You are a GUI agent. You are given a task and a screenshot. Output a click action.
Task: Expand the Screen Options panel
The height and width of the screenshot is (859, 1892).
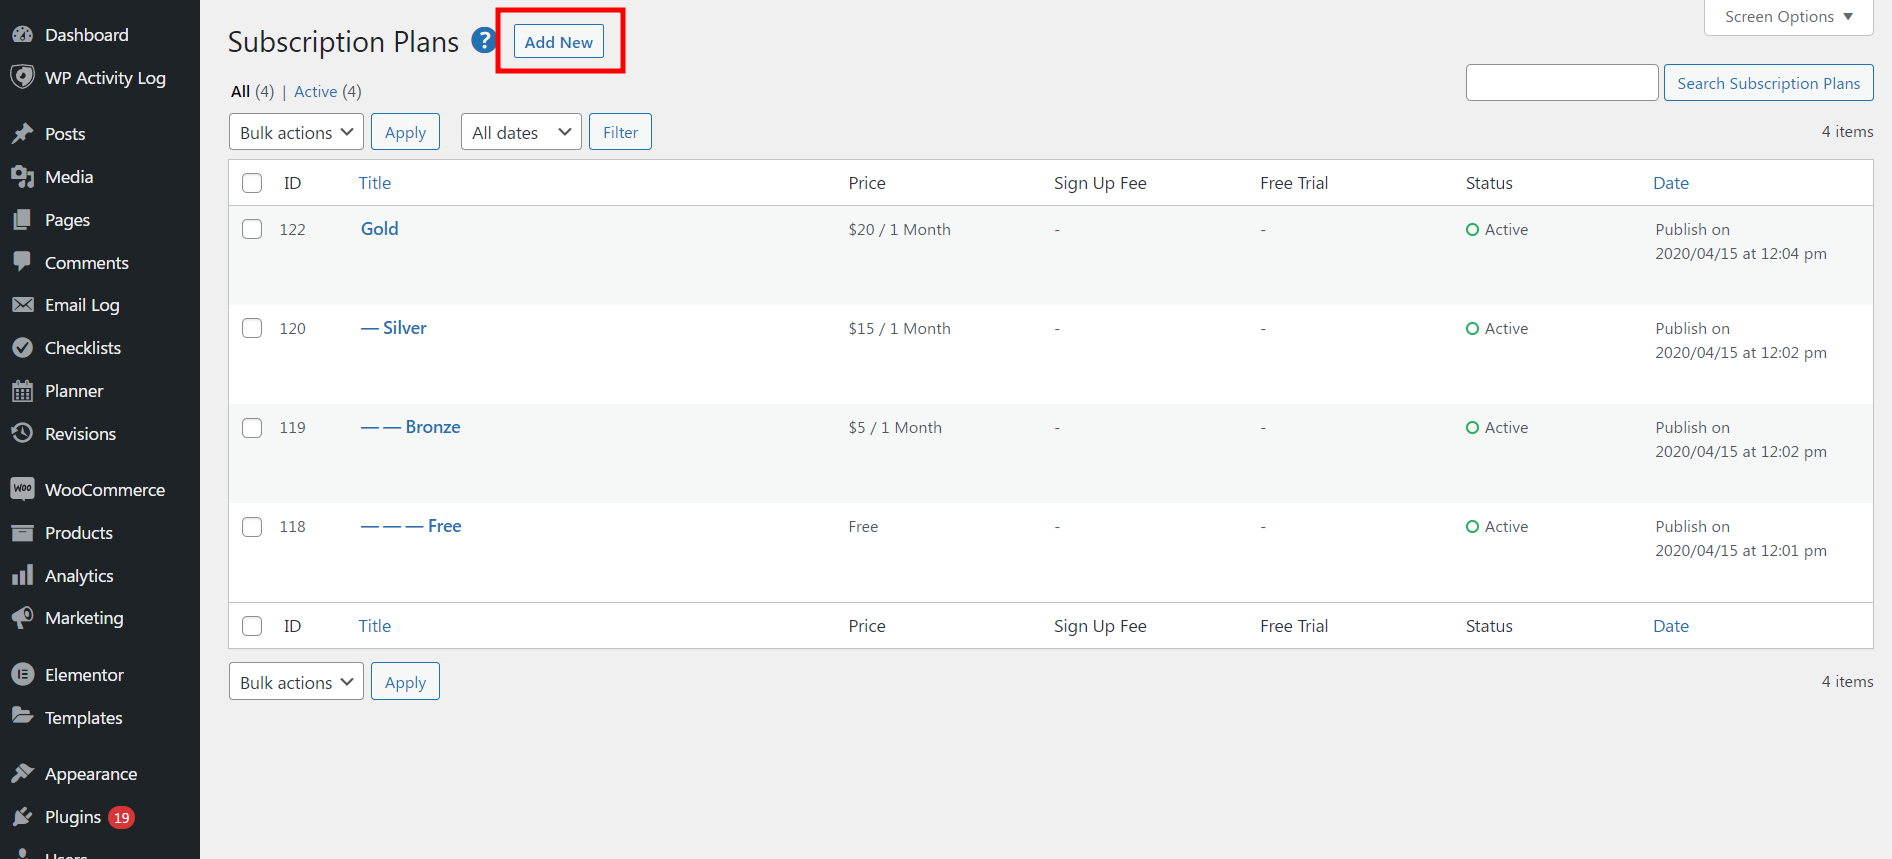(x=1788, y=17)
